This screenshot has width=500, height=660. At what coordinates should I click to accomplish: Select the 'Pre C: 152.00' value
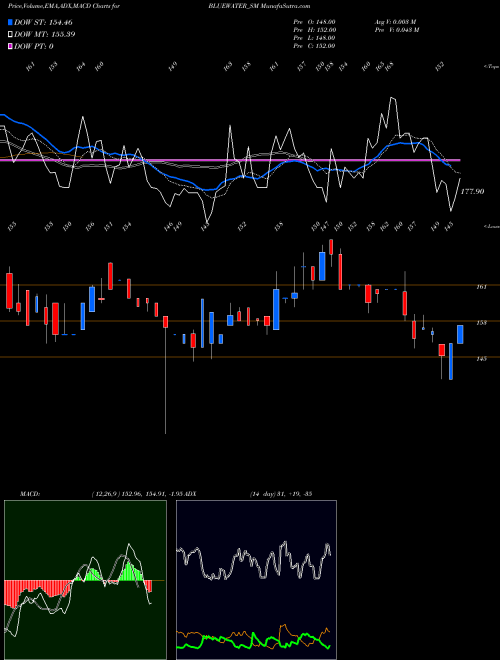[314, 46]
